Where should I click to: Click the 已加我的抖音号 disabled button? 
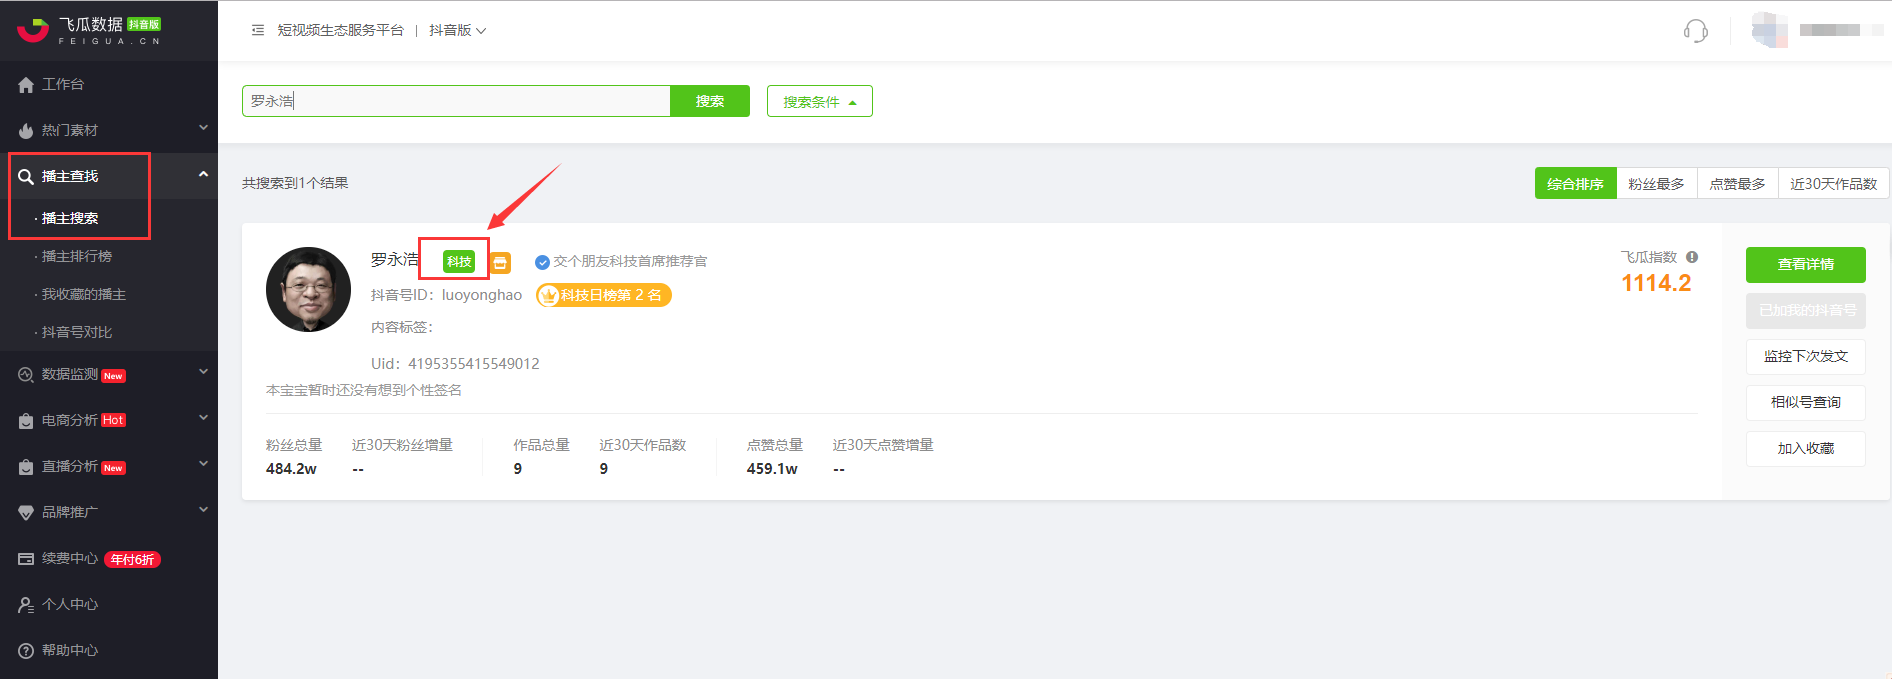[1806, 310]
